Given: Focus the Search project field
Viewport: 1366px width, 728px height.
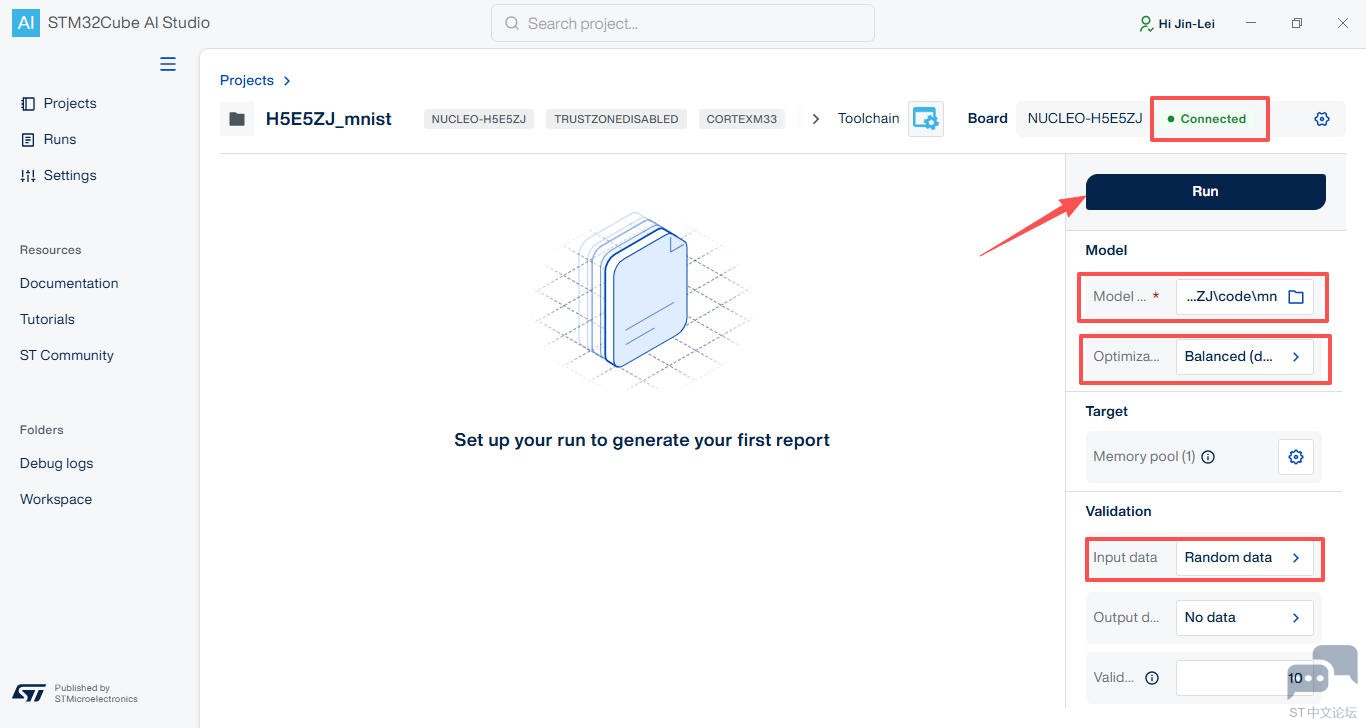Looking at the screenshot, I should [x=683, y=23].
